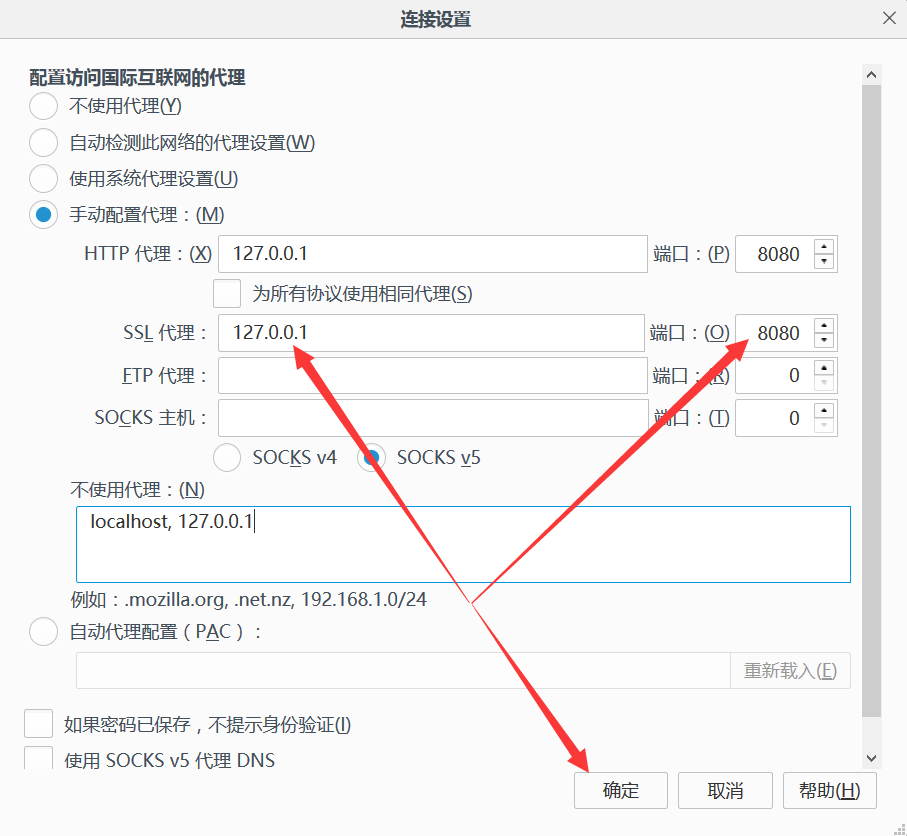Click the FTP 代理 address field

pyautogui.click(x=432, y=376)
